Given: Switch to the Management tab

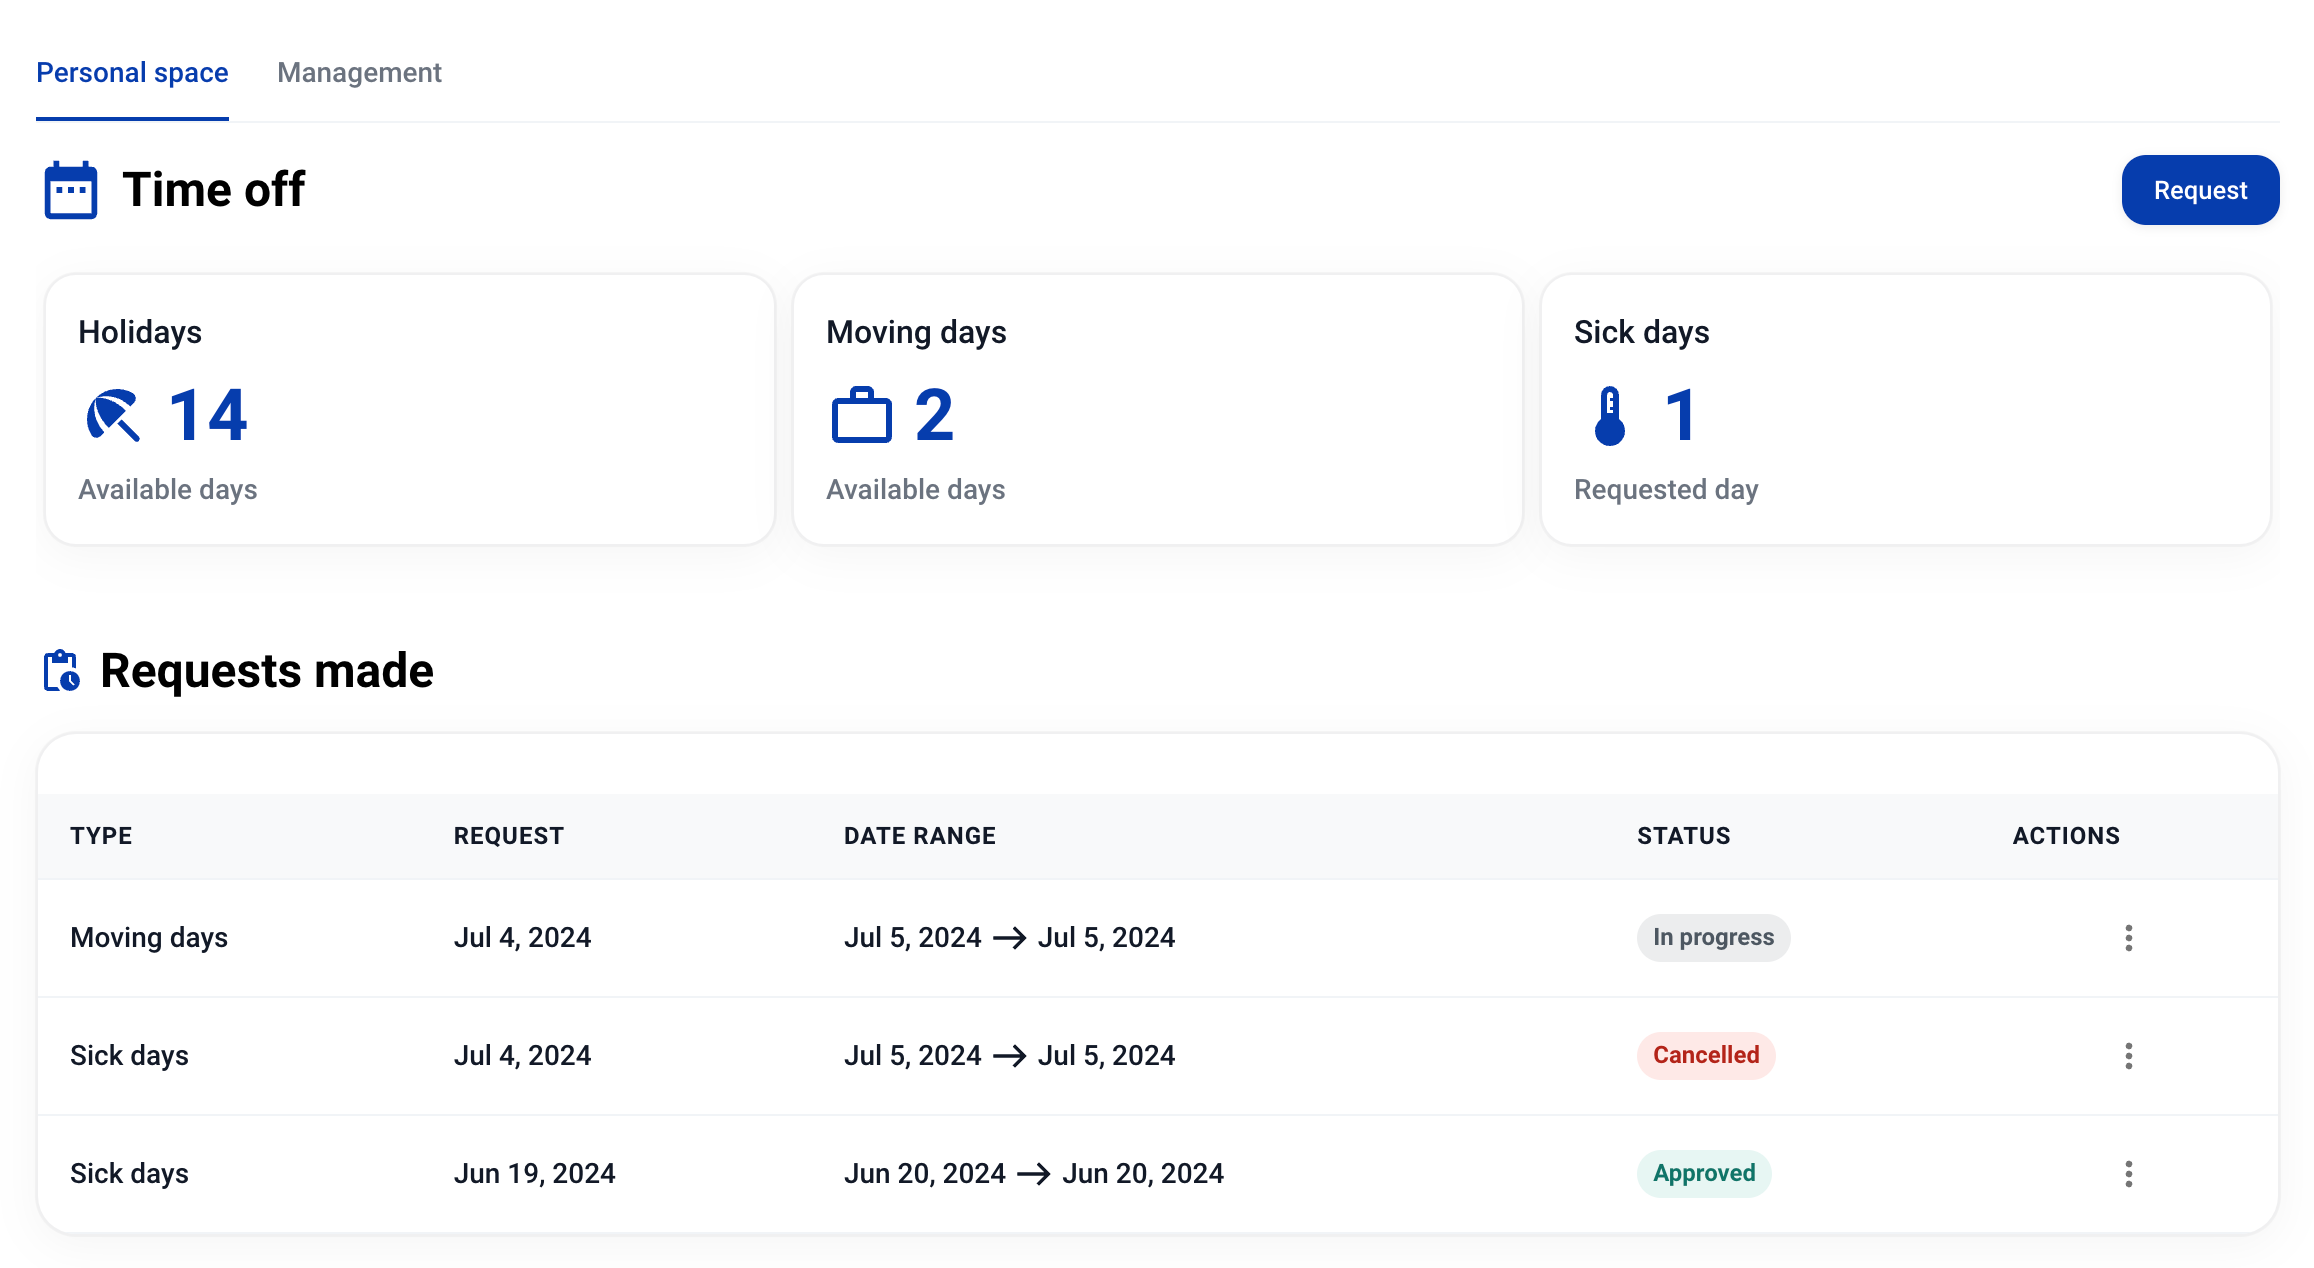Looking at the screenshot, I should tap(359, 73).
